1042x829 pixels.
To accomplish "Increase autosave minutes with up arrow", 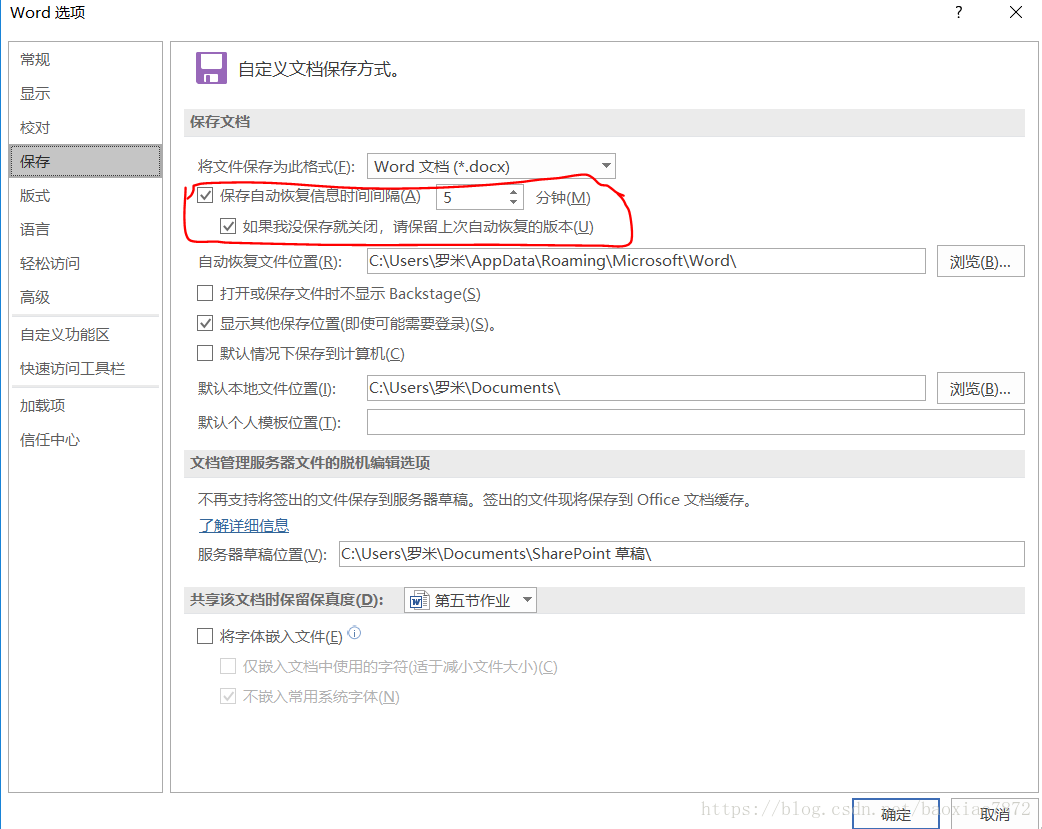I will pyautogui.click(x=513, y=192).
